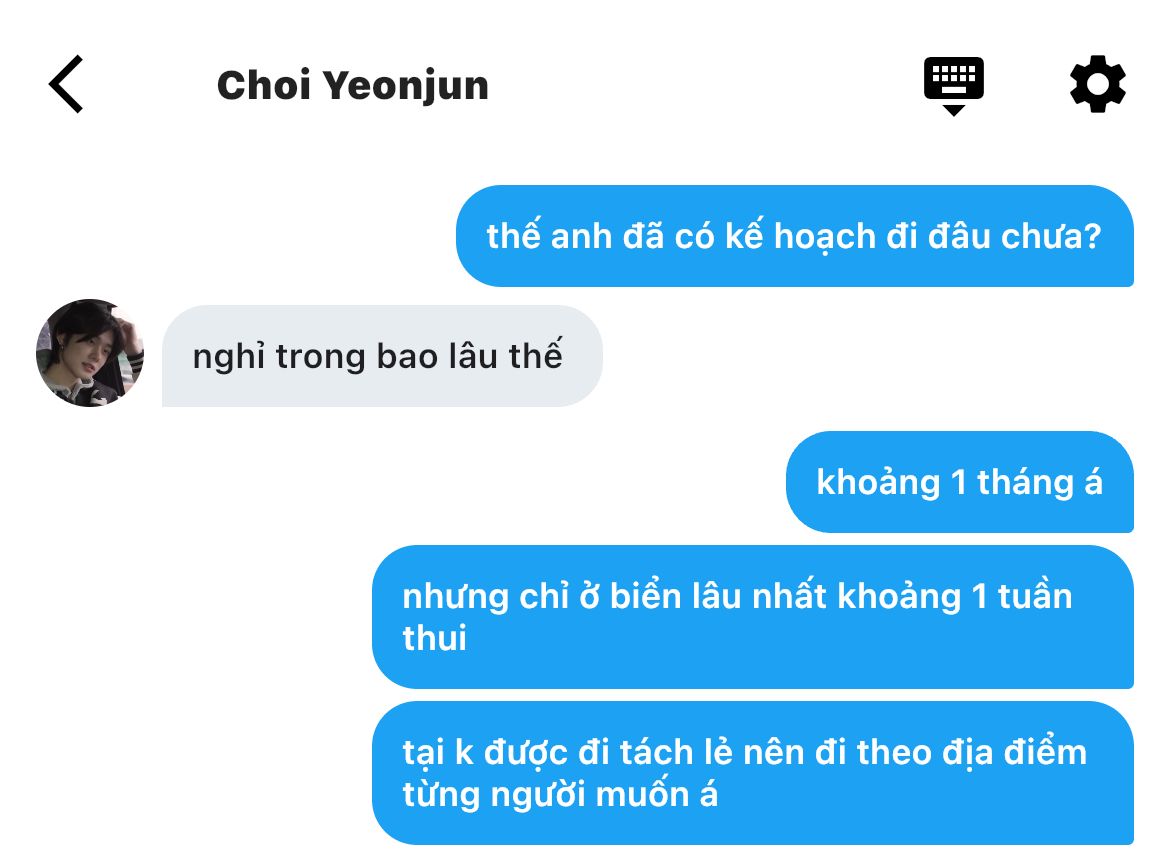Open chat settings via the gear icon

(x=1097, y=84)
